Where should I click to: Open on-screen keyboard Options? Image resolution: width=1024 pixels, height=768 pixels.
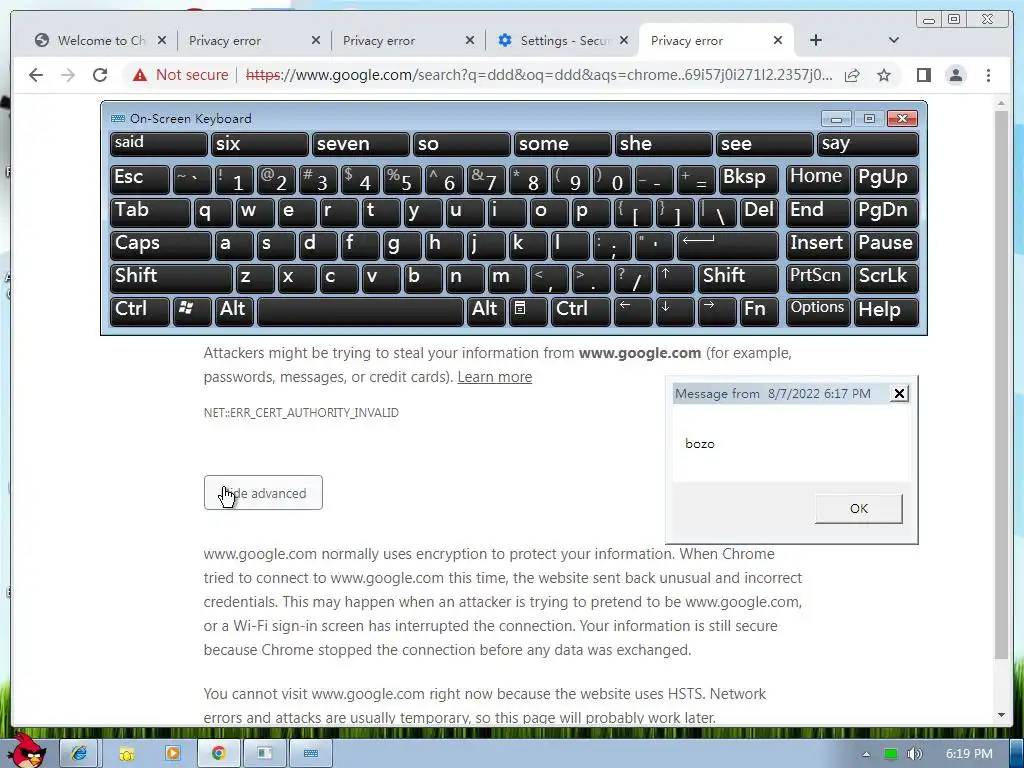point(818,311)
